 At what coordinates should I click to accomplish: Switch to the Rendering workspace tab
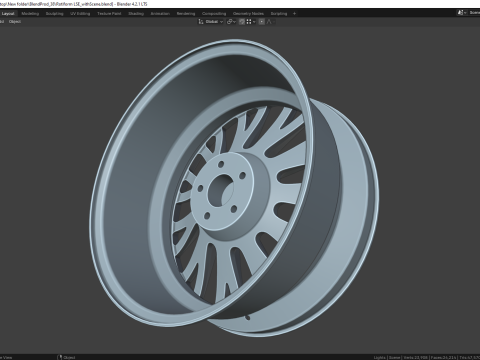pyautogui.click(x=186, y=14)
